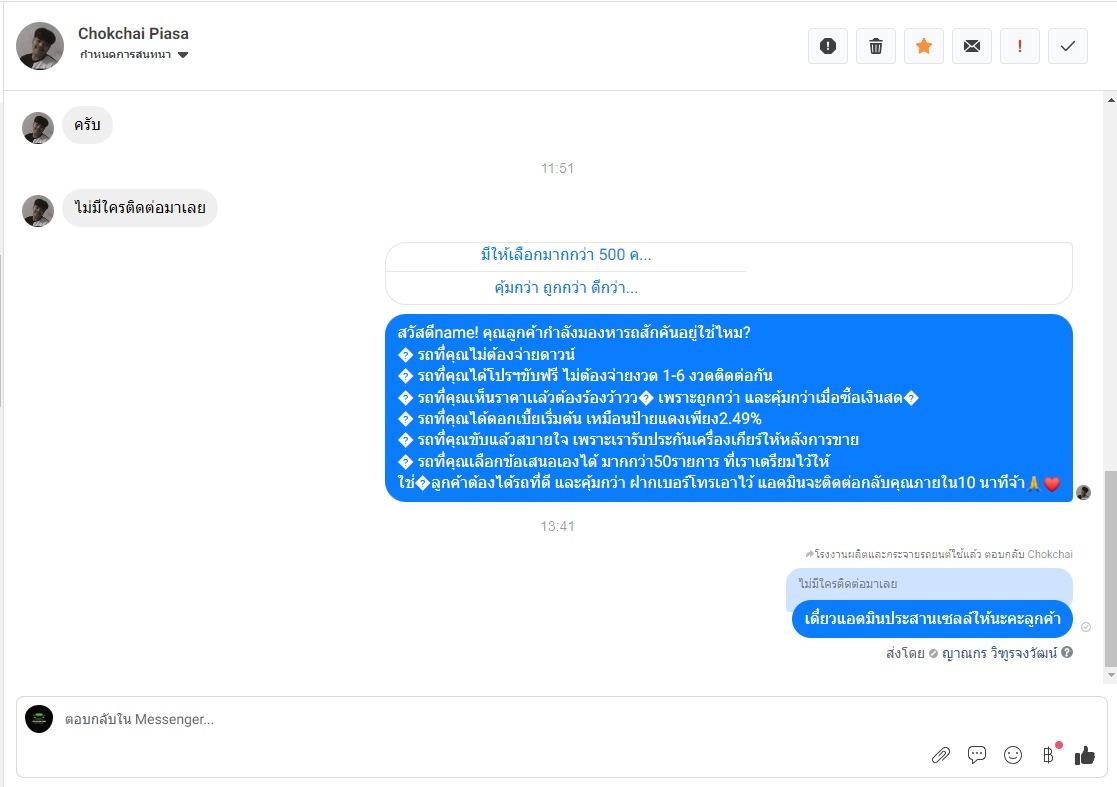Click the Chokchai Piasa name heading

coord(133,33)
